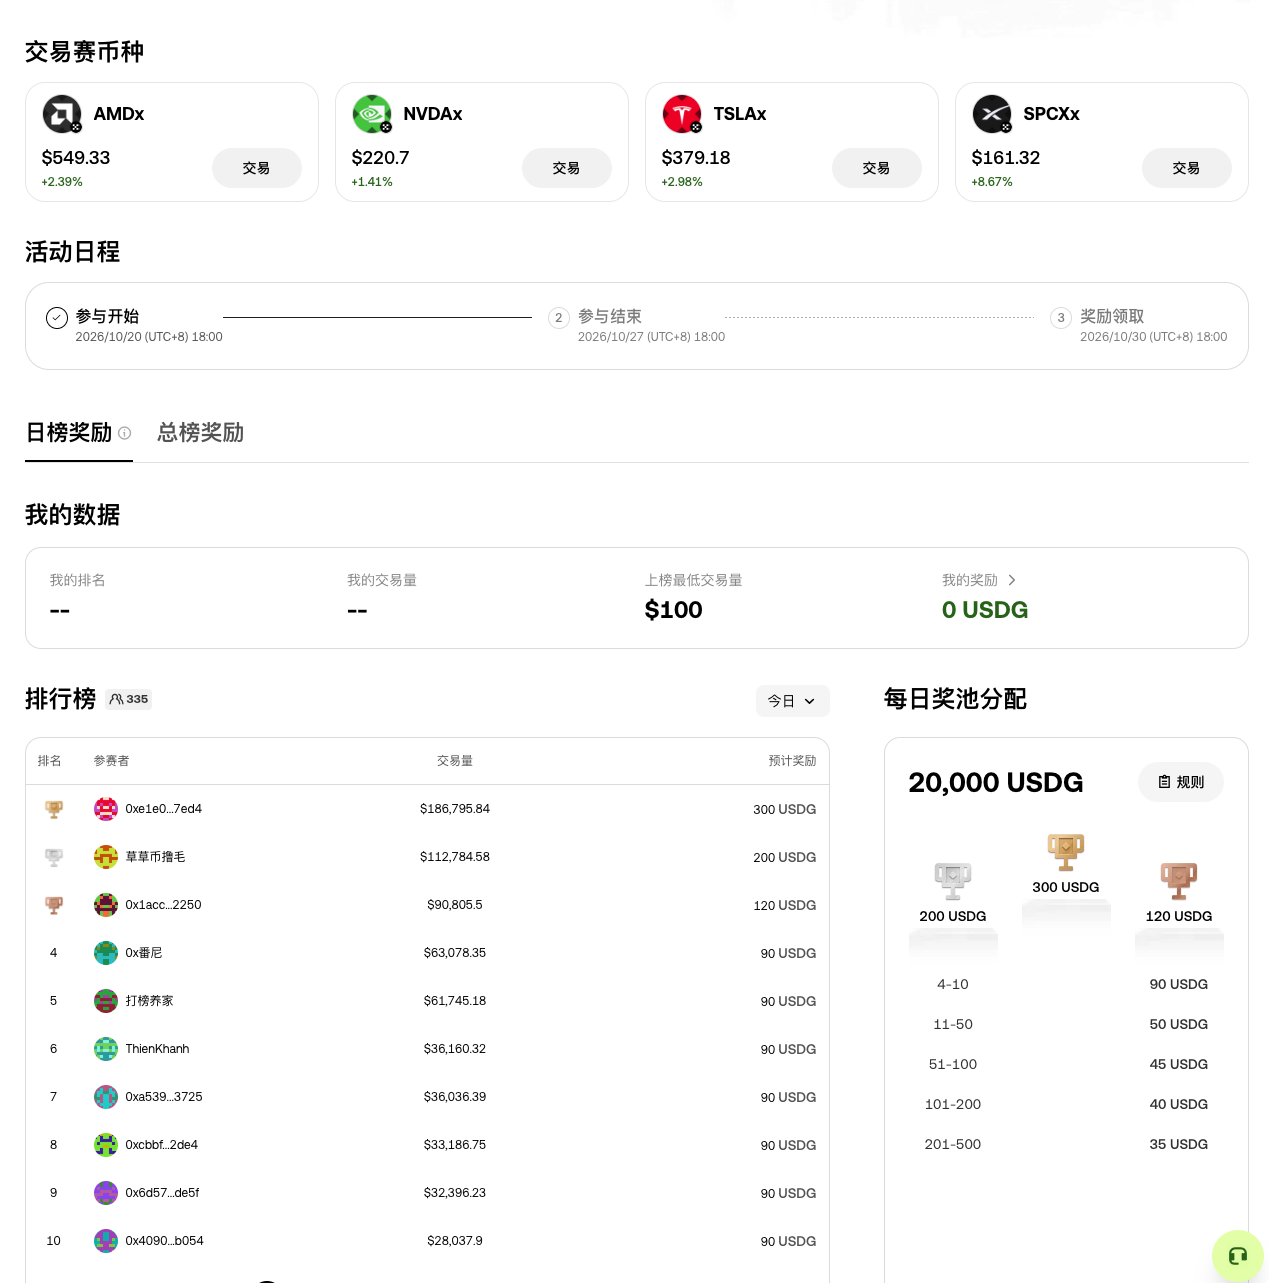Trade AMDx with 交易 button
The image size is (1269, 1283).
coord(257,168)
